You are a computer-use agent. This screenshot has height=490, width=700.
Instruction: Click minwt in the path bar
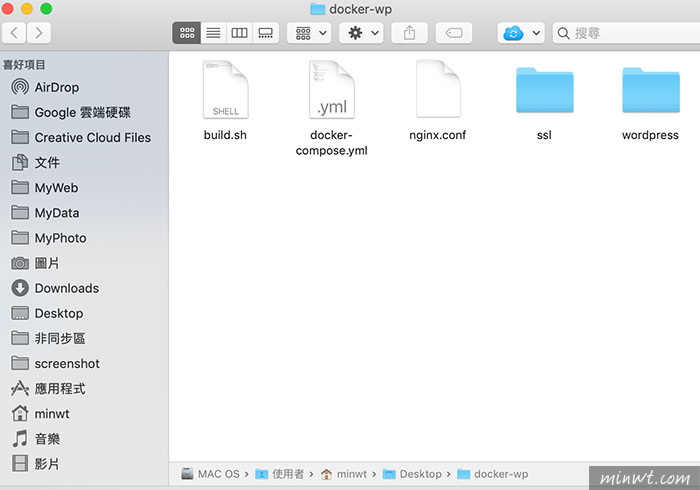(344, 474)
